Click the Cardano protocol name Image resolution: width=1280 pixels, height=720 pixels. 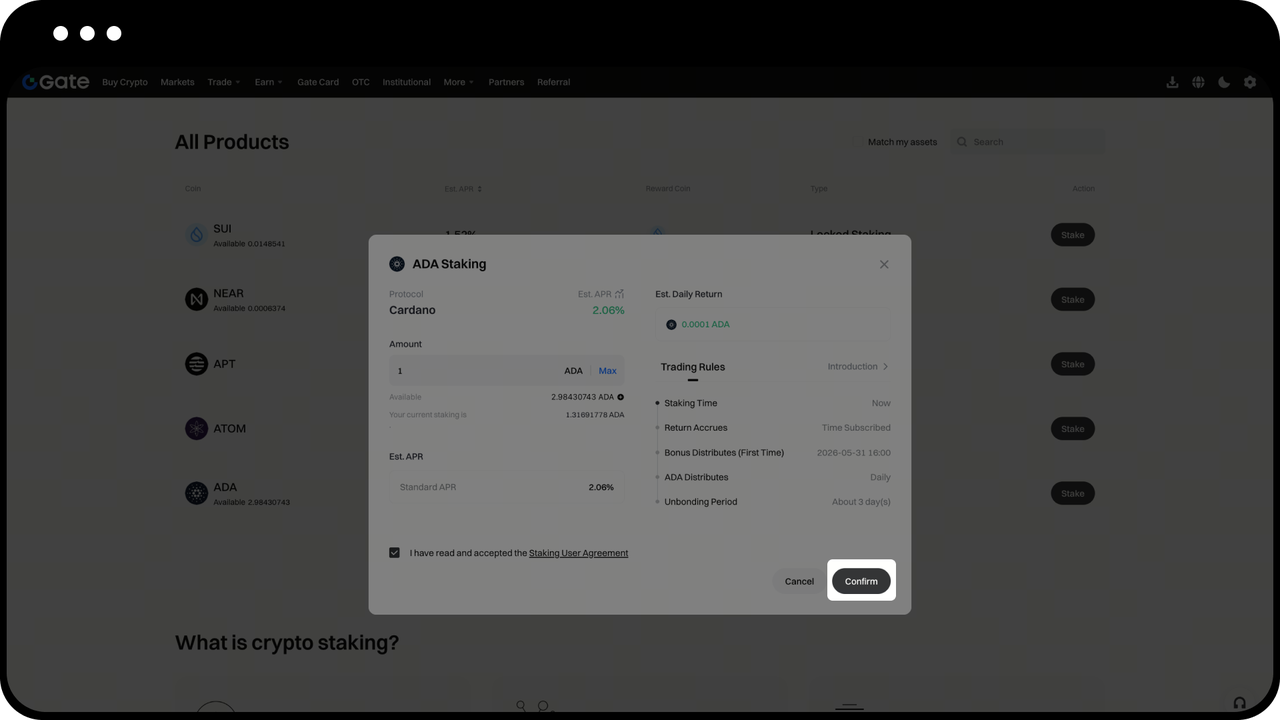[x=412, y=310]
